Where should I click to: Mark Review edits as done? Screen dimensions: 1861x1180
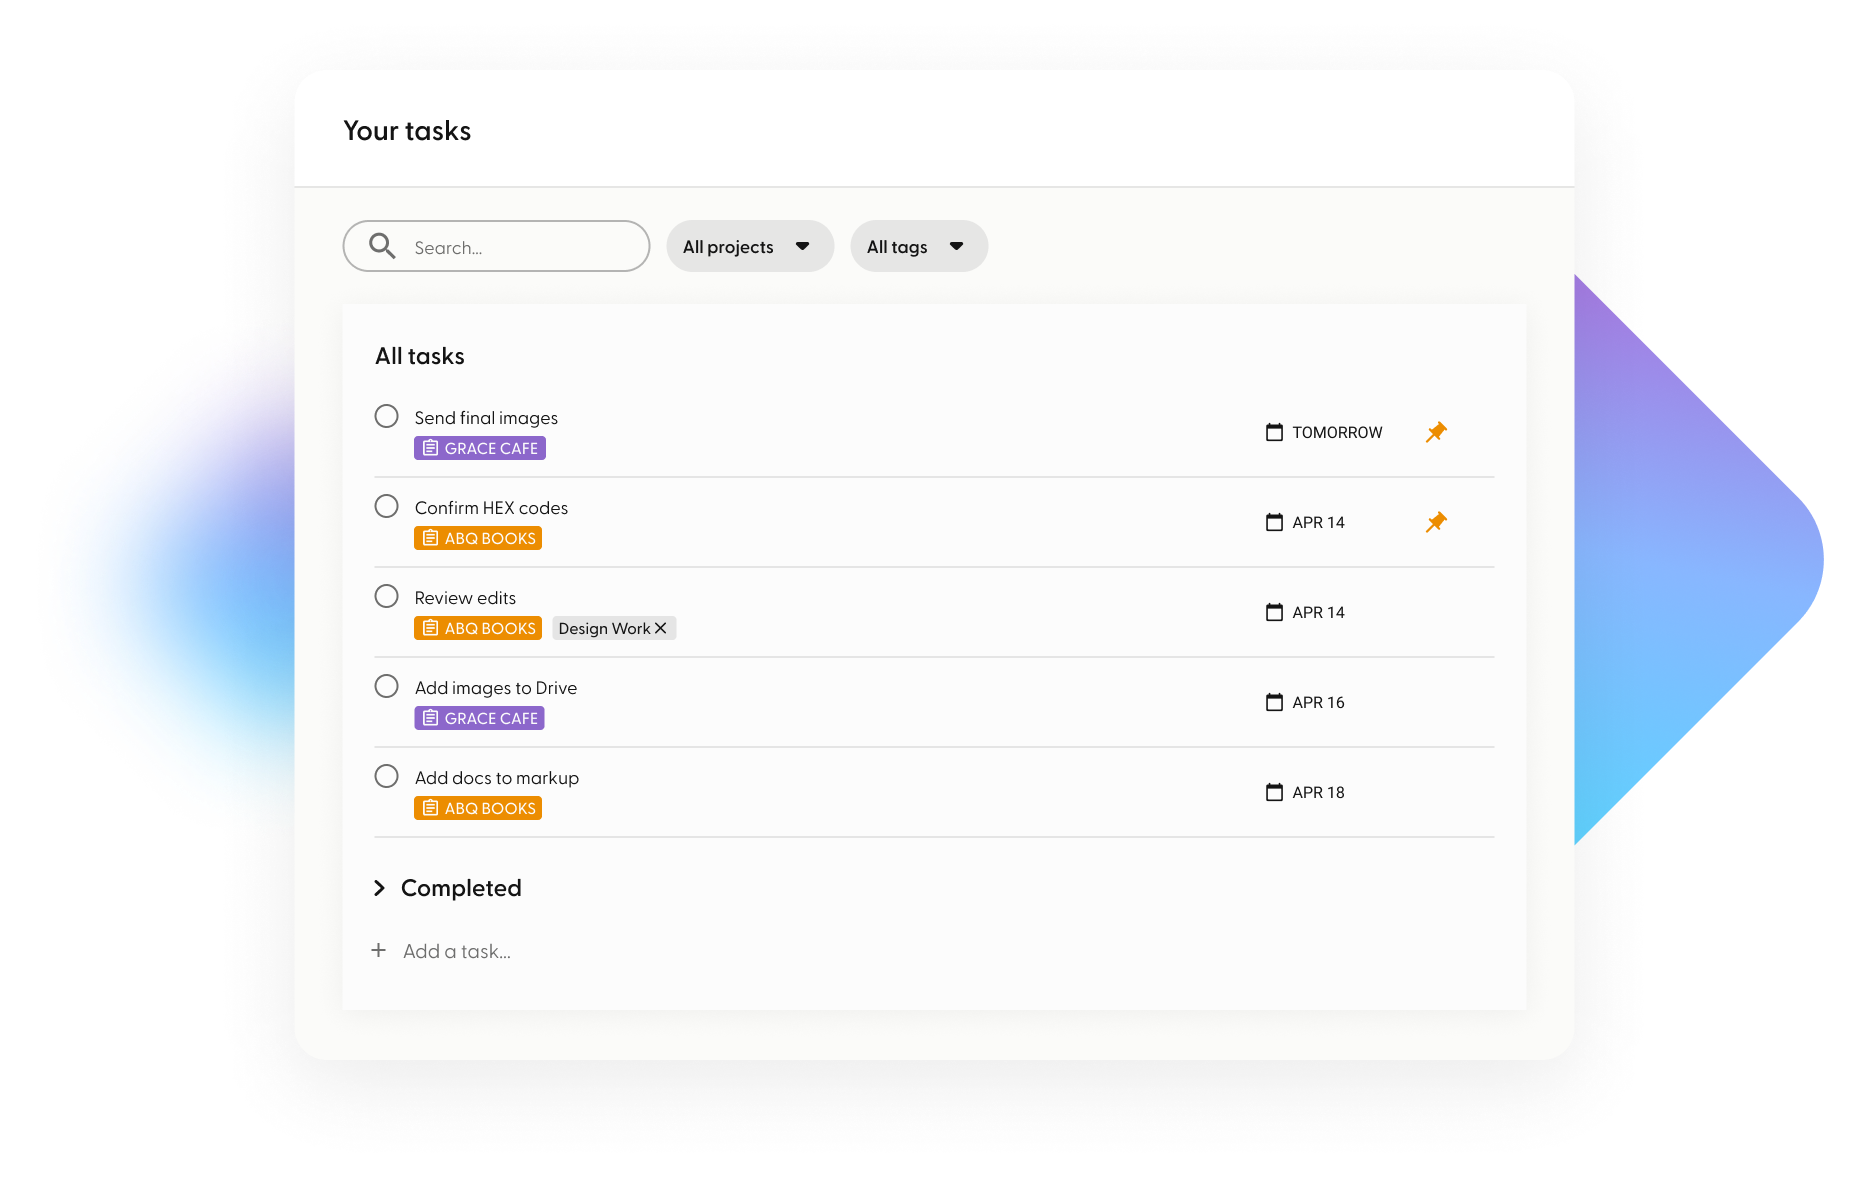pos(386,596)
